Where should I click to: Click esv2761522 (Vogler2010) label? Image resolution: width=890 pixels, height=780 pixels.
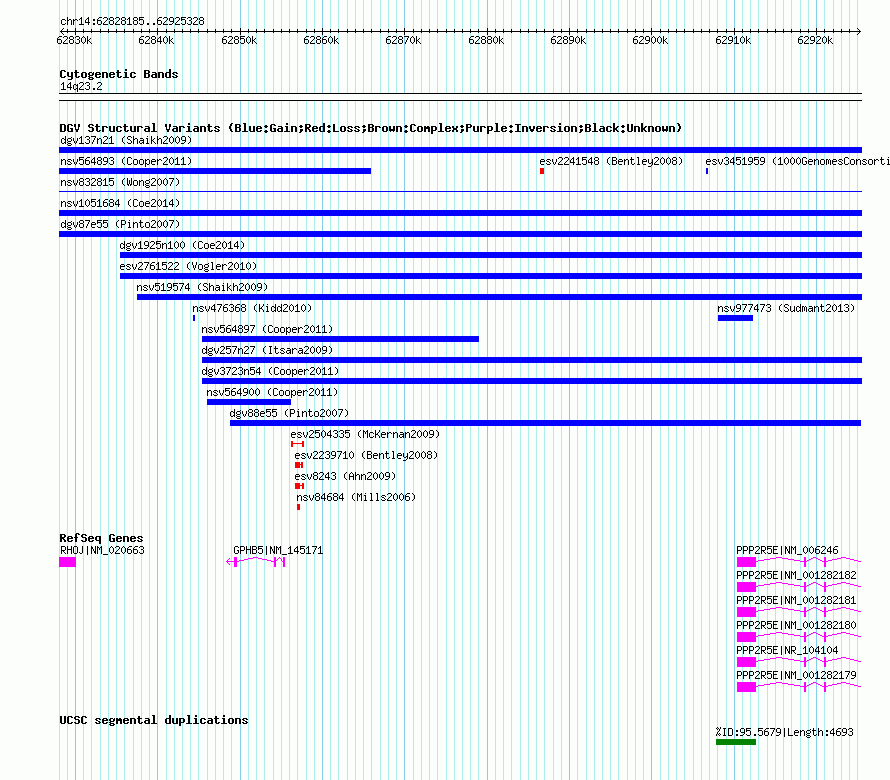[x=188, y=266]
